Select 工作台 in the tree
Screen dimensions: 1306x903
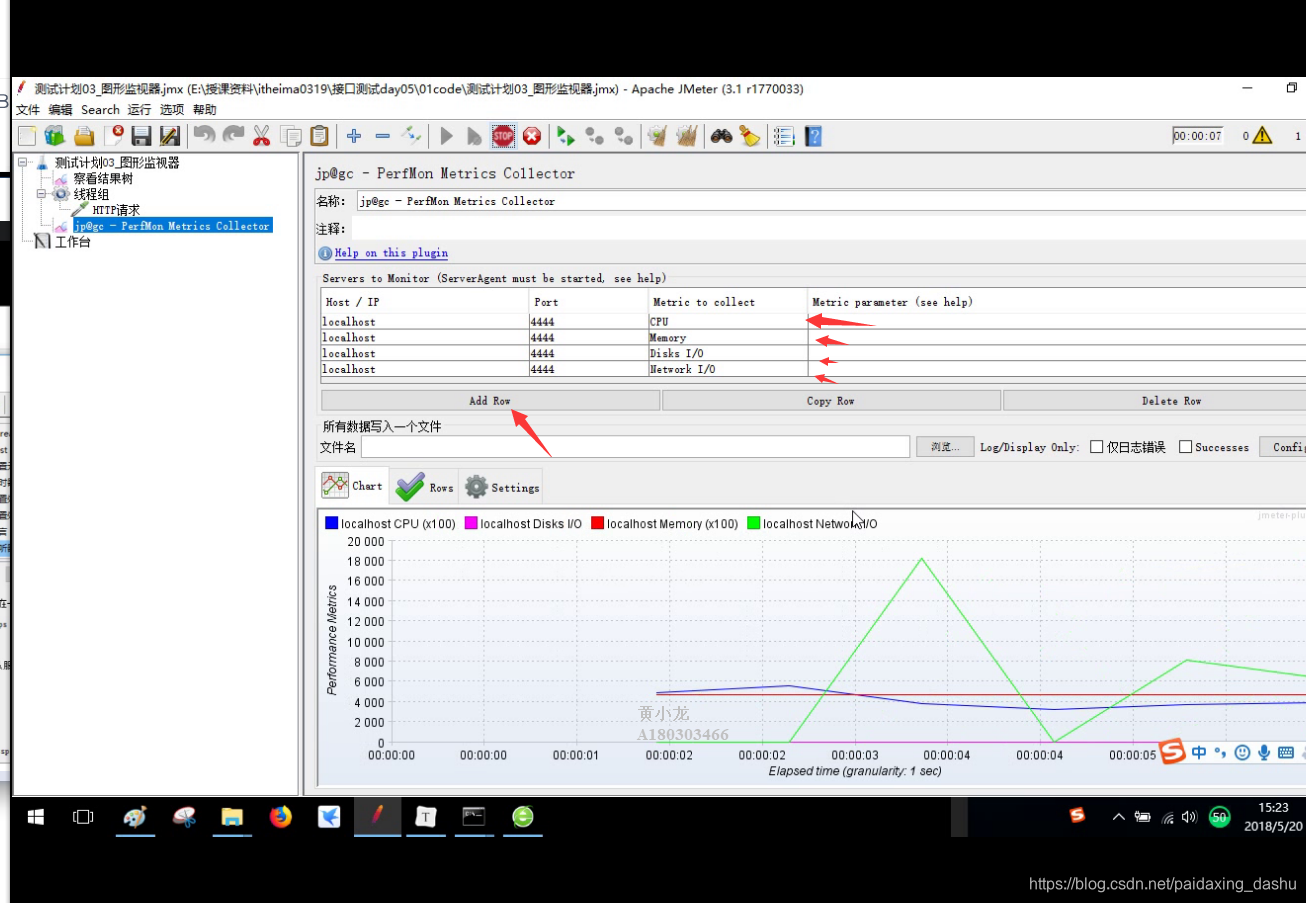(72, 242)
